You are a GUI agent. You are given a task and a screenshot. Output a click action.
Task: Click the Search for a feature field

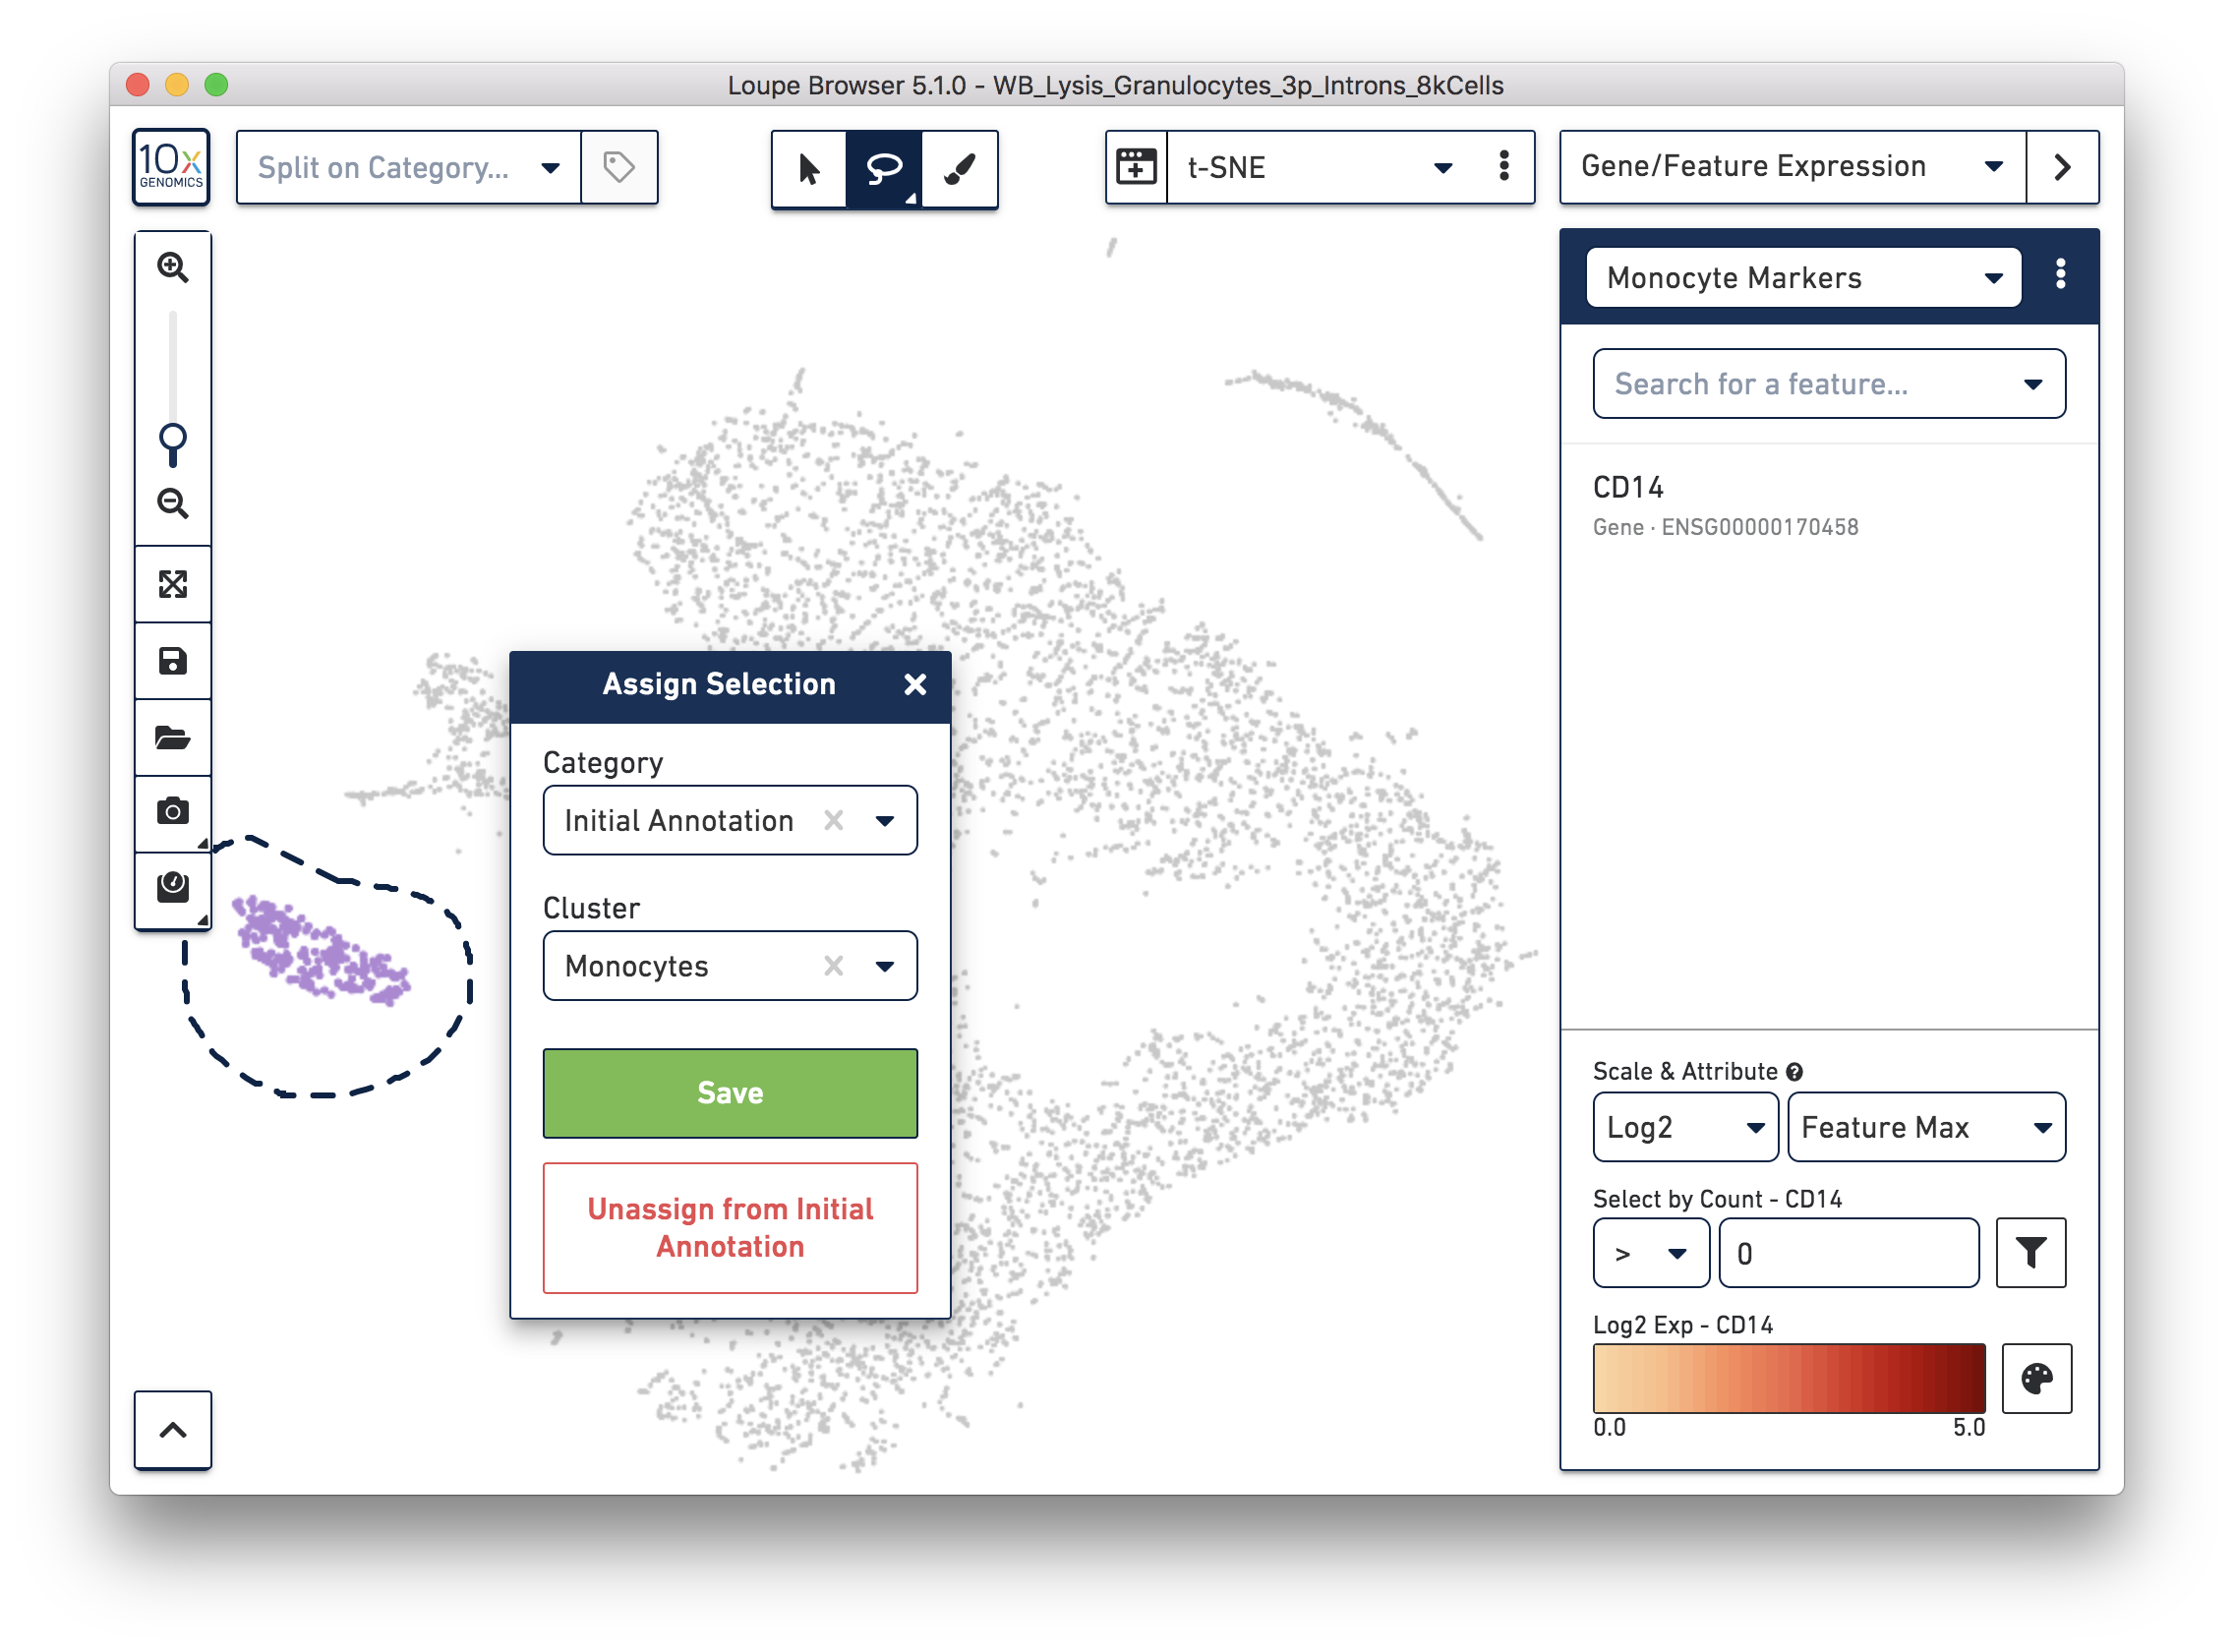pyautogui.click(x=1829, y=384)
